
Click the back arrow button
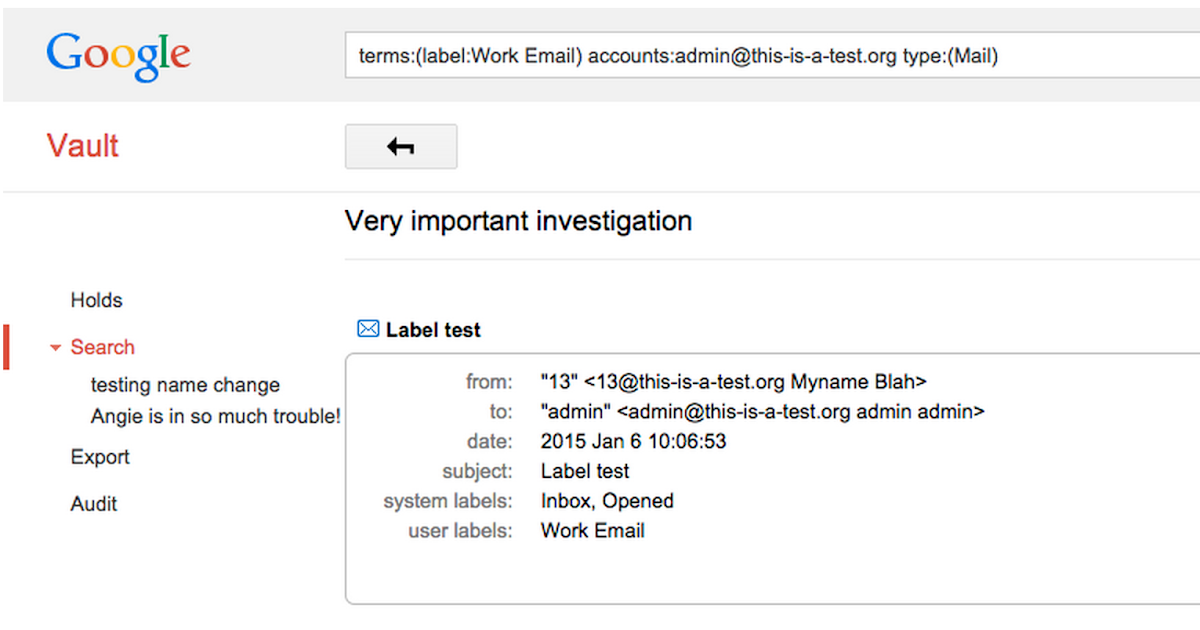(401, 147)
